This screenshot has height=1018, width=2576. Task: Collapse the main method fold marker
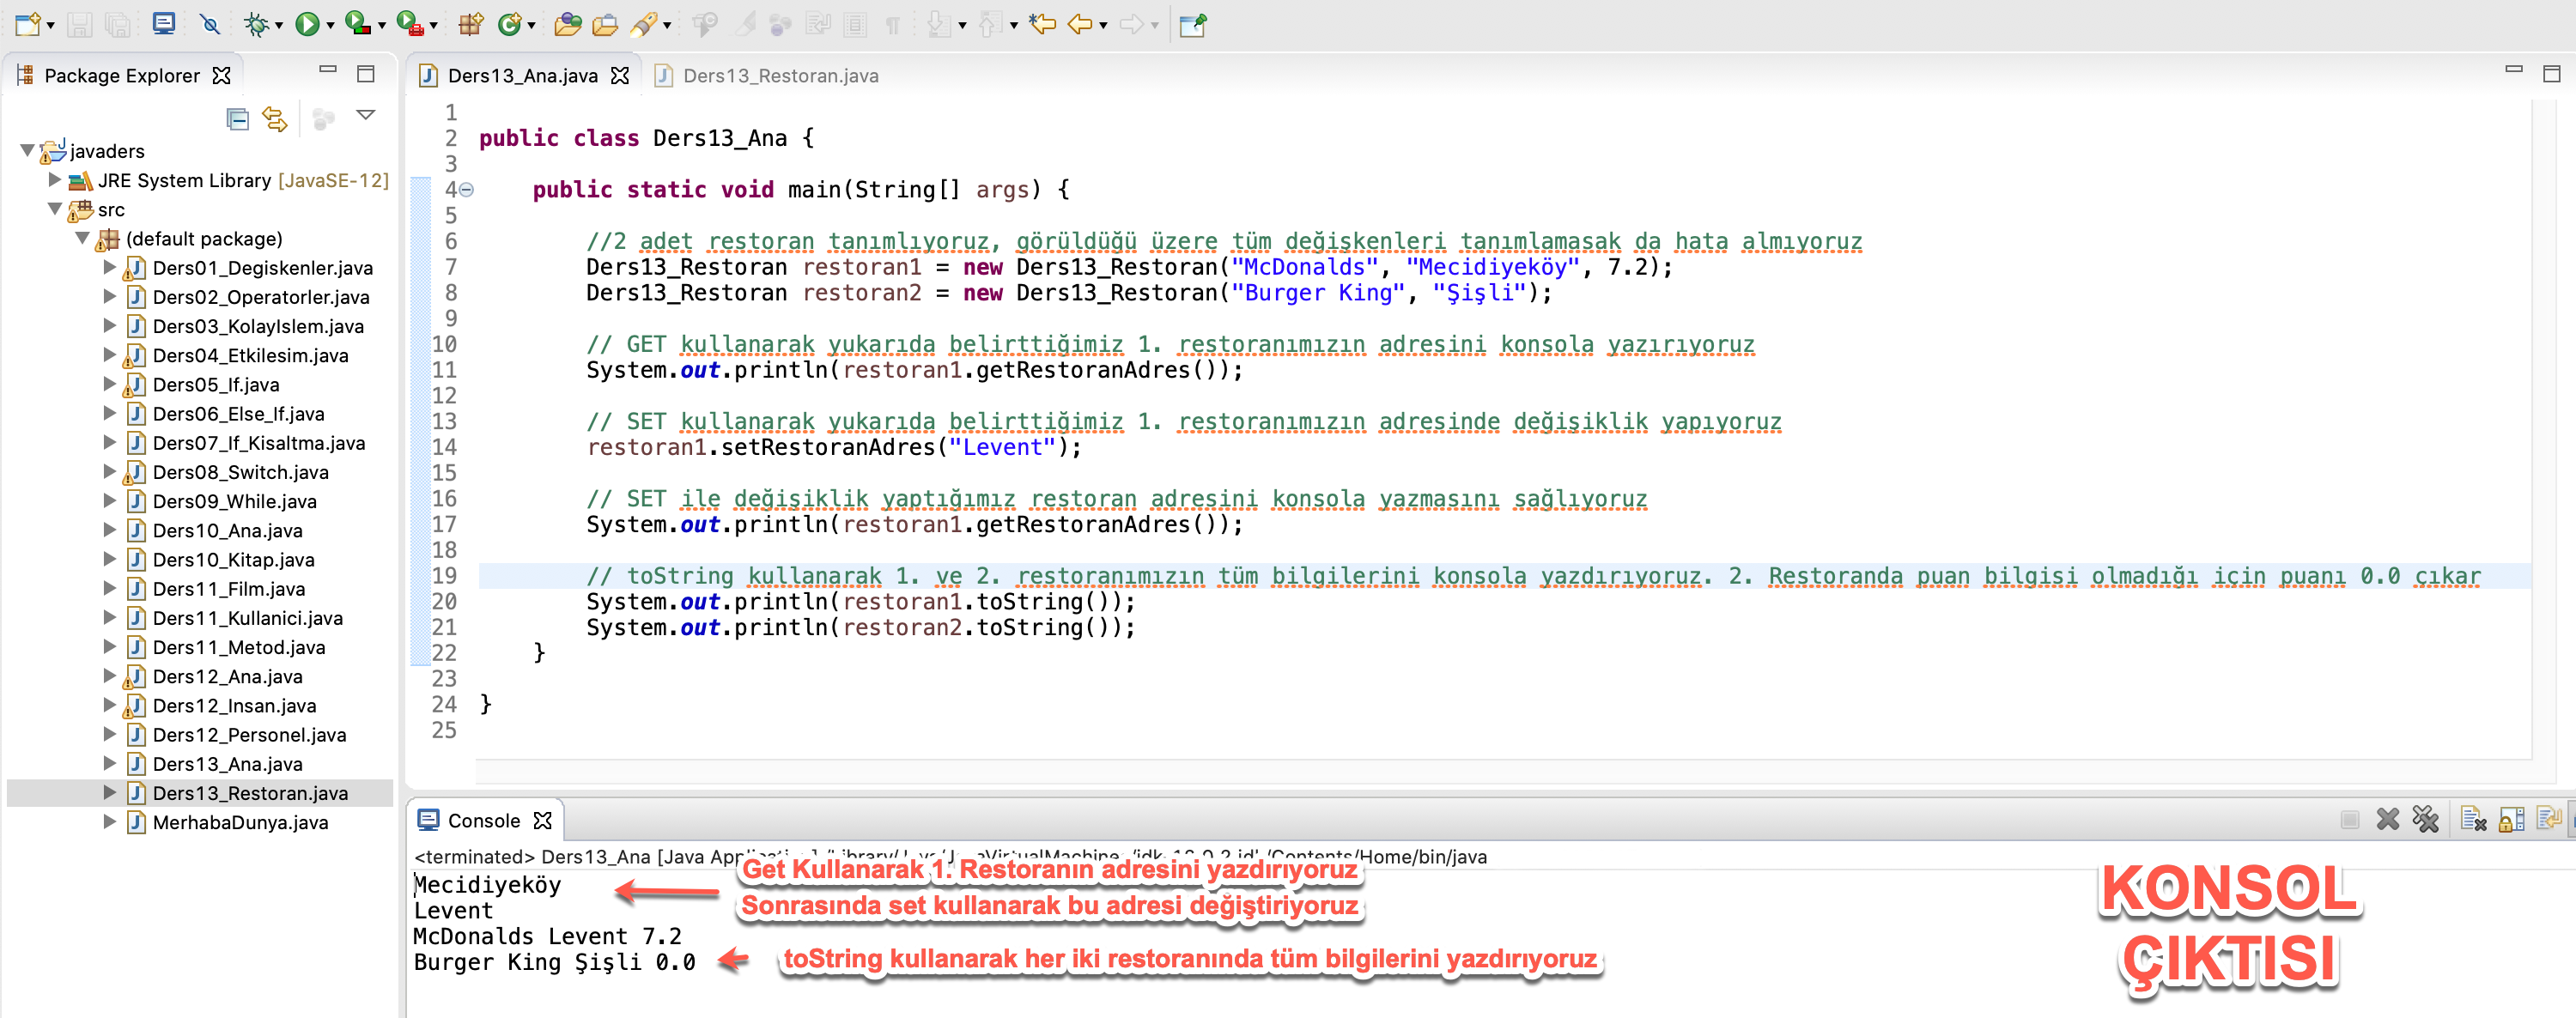pos(467,189)
